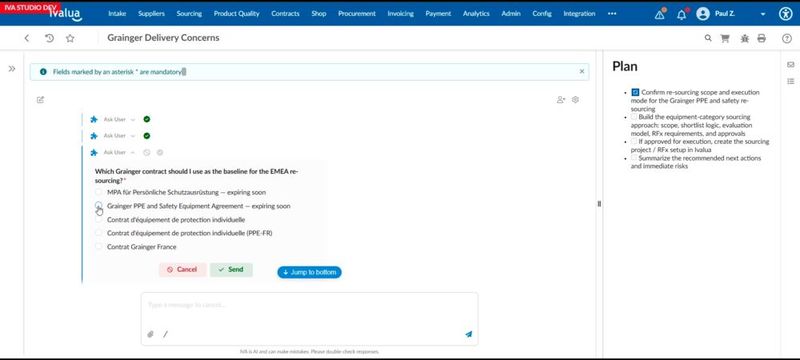Open the Suppliers menu

tap(152, 14)
